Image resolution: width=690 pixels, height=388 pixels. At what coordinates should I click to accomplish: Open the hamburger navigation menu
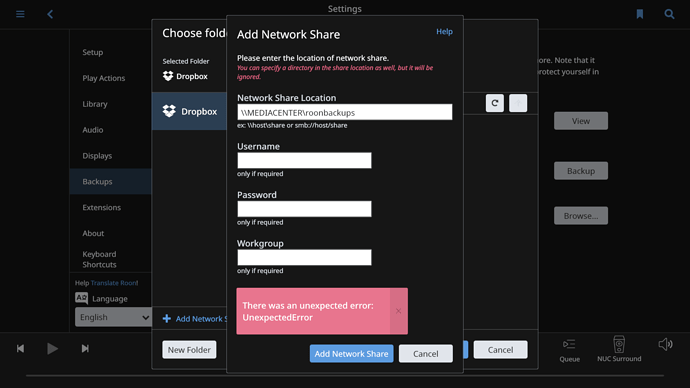[x=20, y=14]
